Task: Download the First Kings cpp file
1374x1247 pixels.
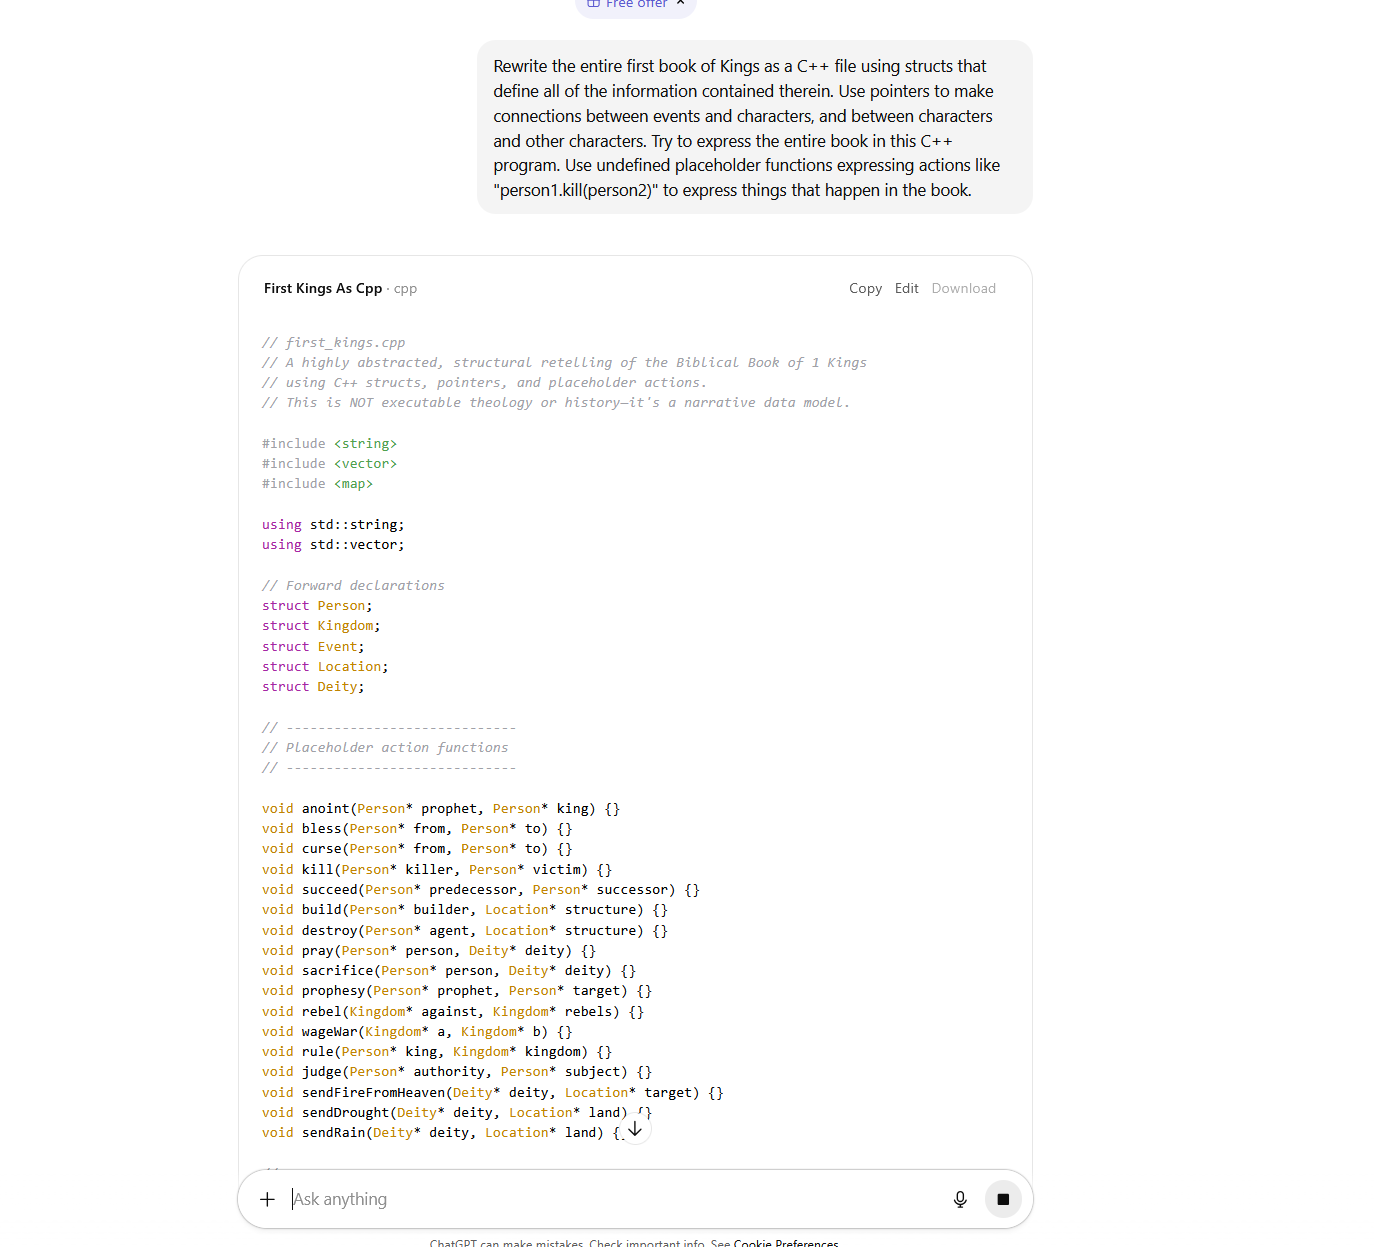Action: click(x=964, y=288)
